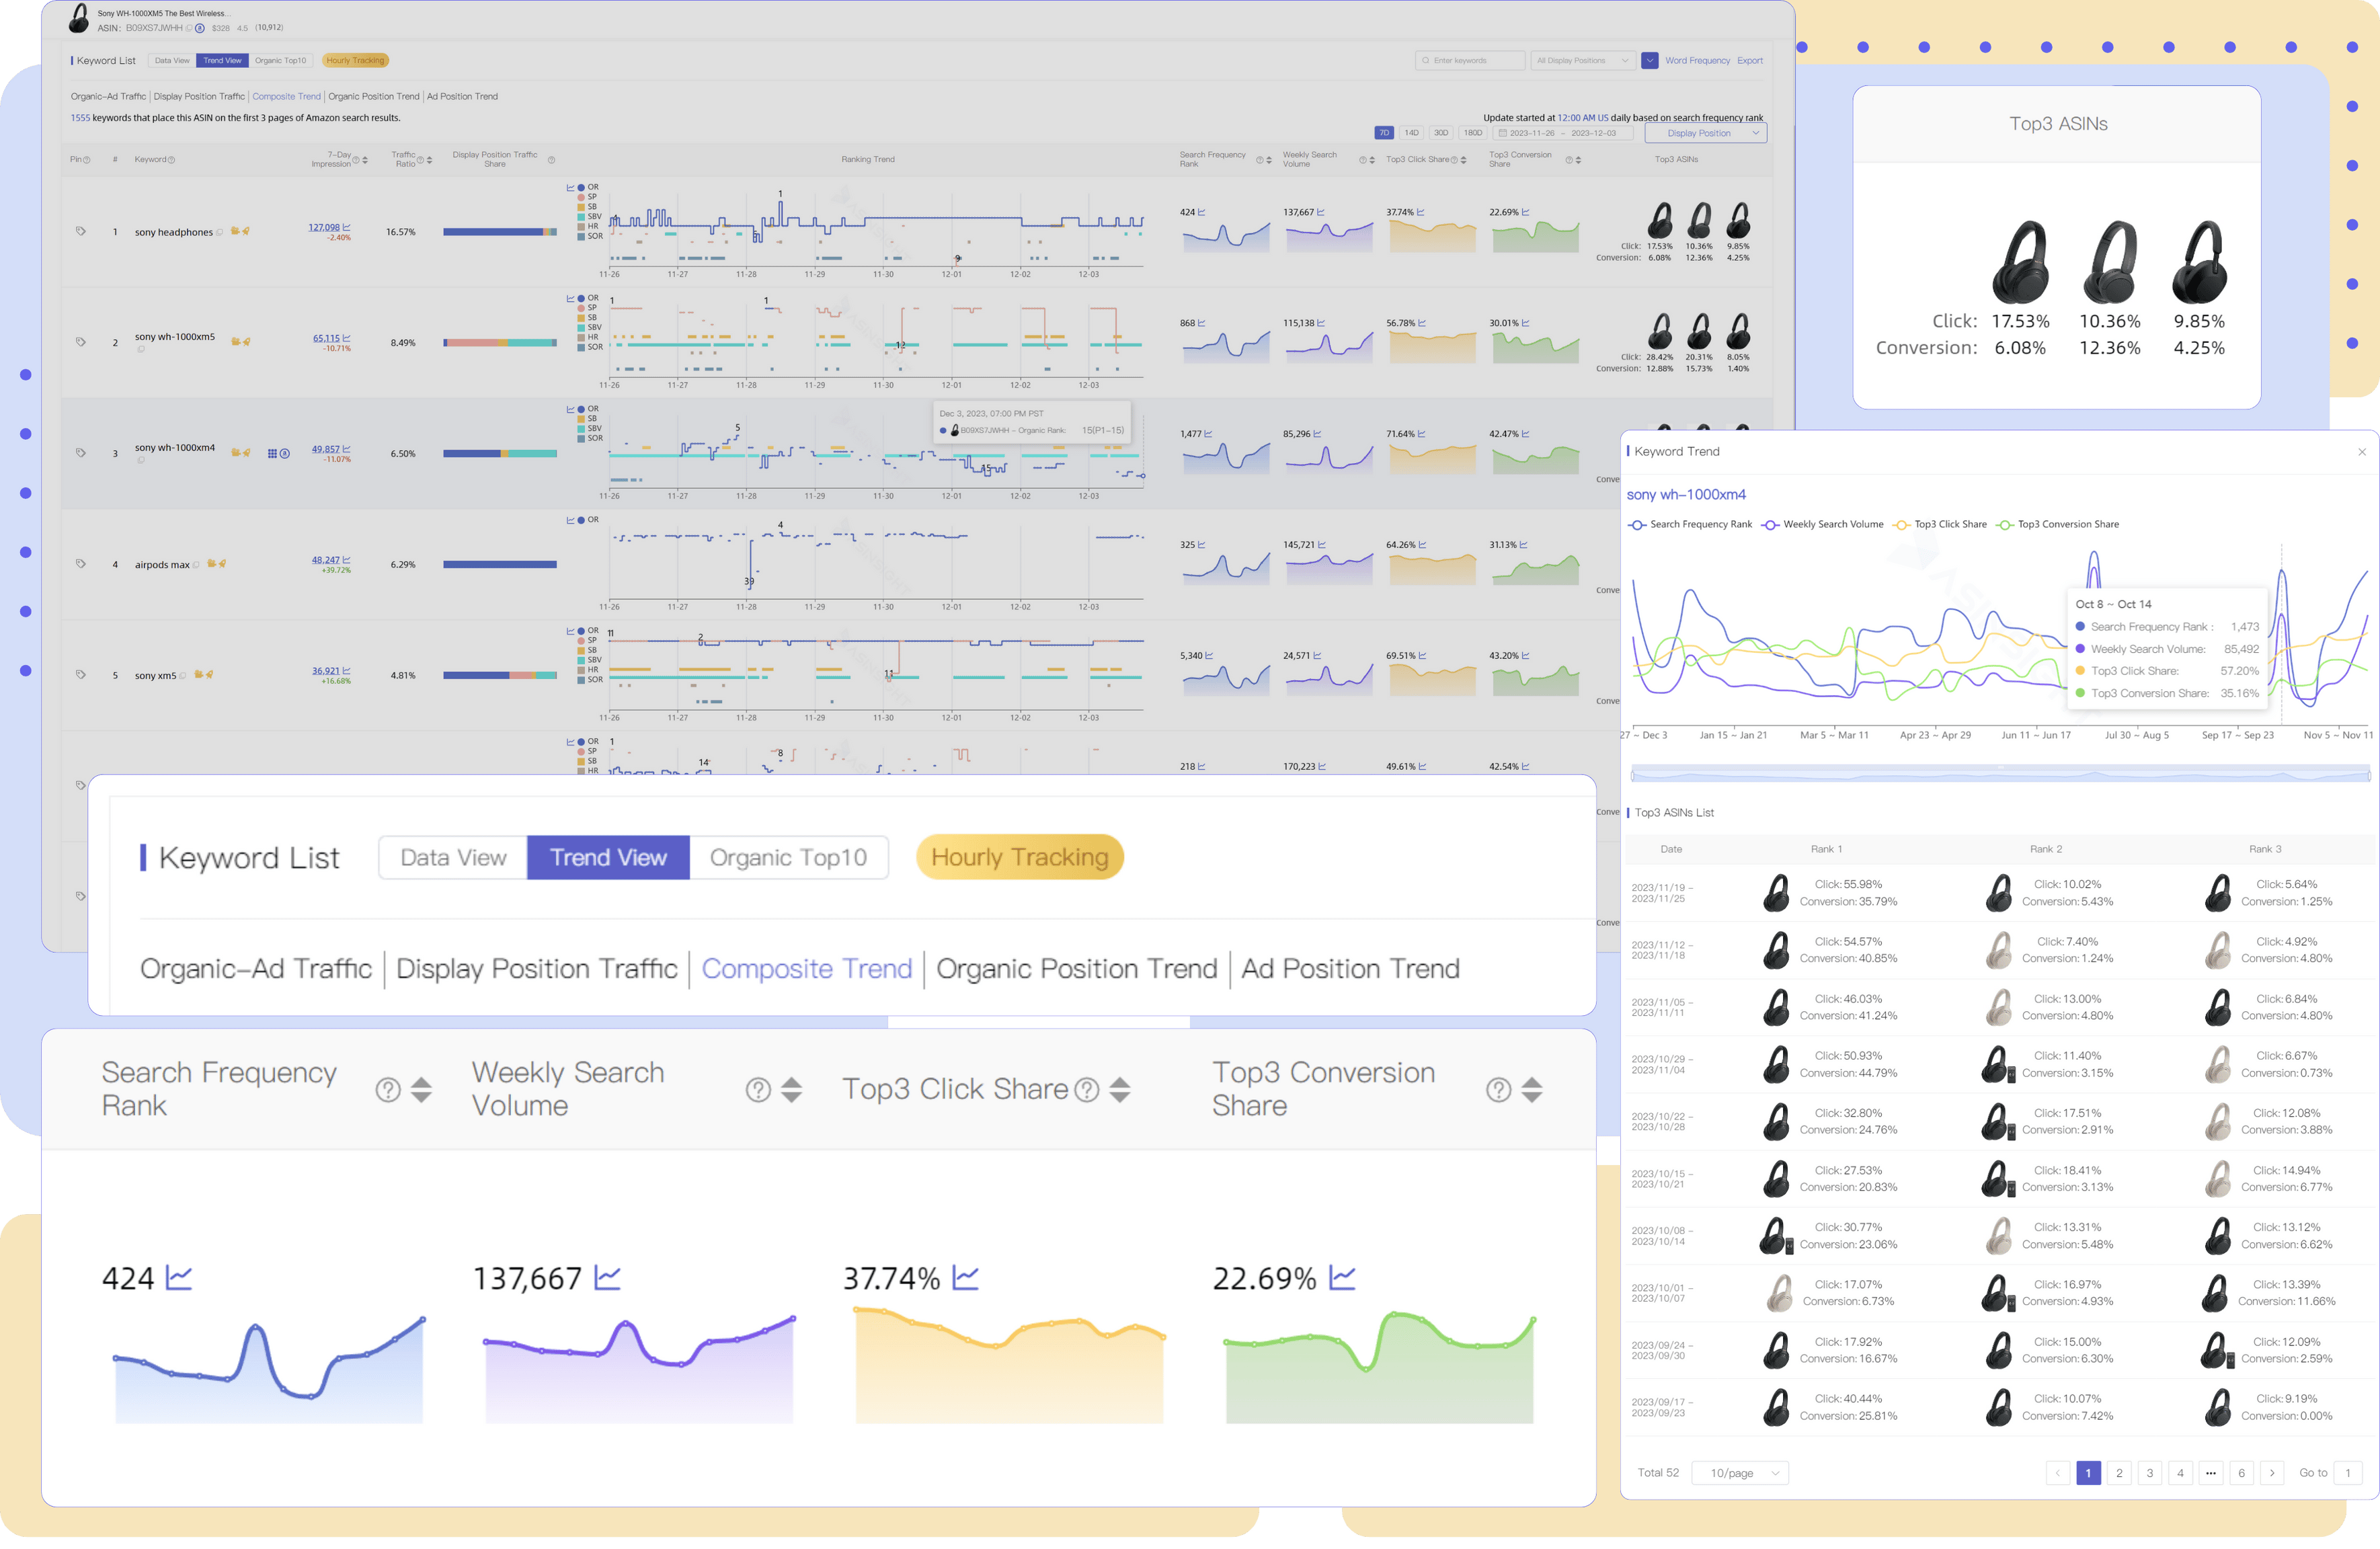Screen dimensions: 2380x1549
Task: Open enlarged Organic-Ad Traffic tab
Action: [x=256, y=969]
